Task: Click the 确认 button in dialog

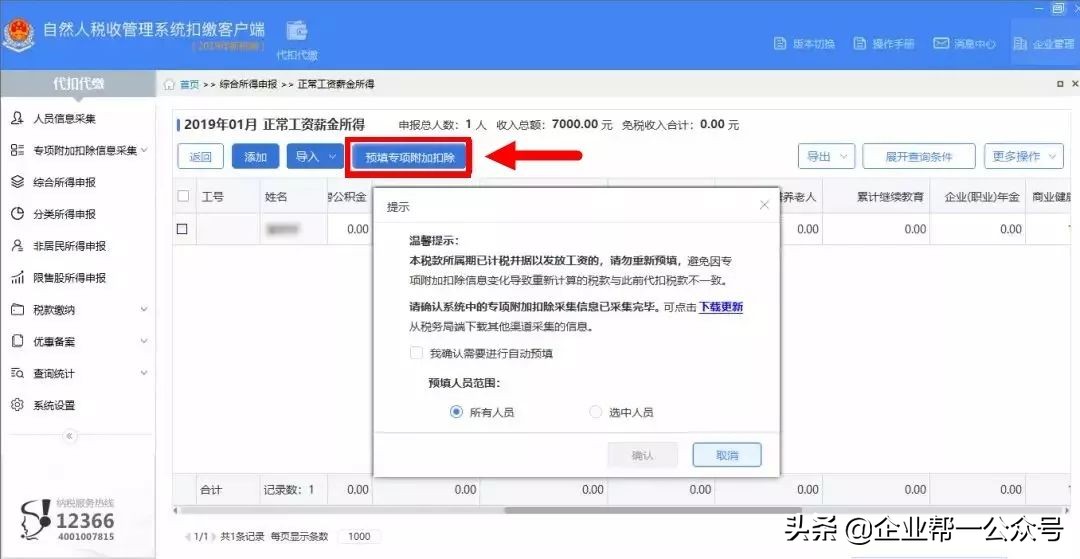Action: 643,455
